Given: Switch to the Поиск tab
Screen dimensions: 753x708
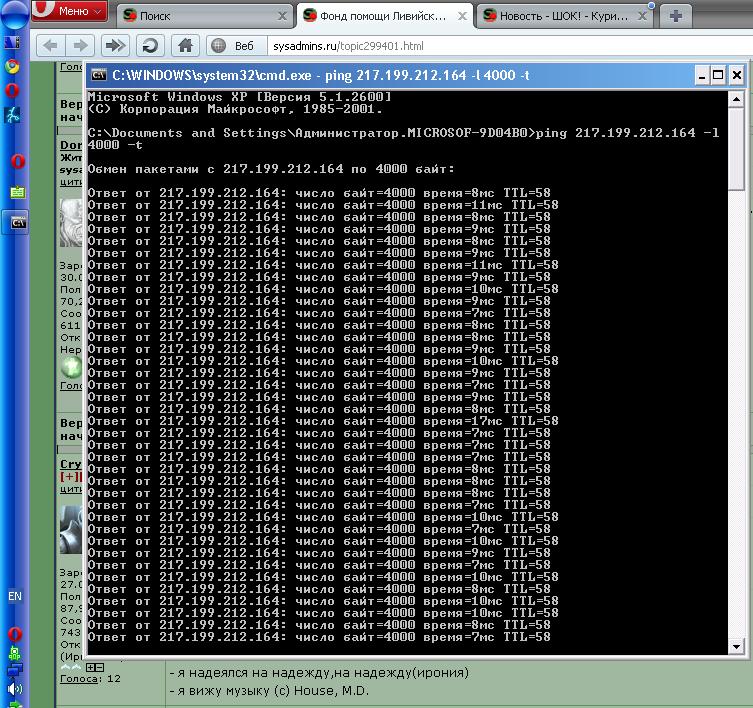Looking at the screenshot, I should click(205, 16).
